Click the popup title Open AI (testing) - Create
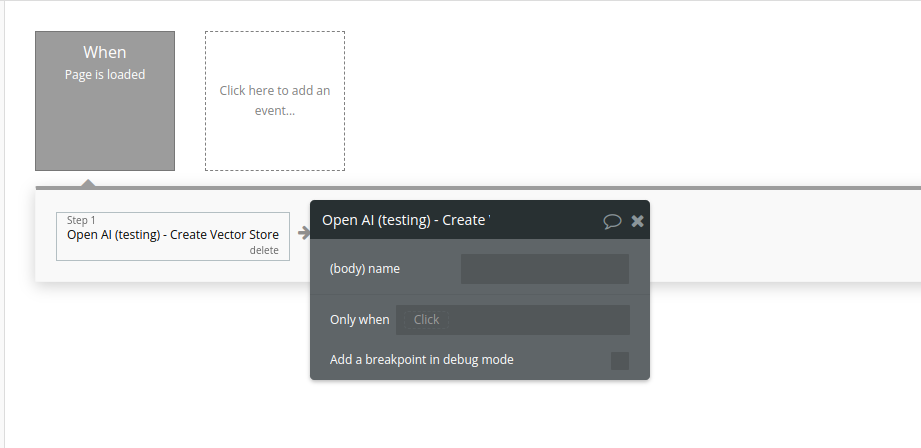The width and height of the screenshot is (921, 448). tap(405, 220)
